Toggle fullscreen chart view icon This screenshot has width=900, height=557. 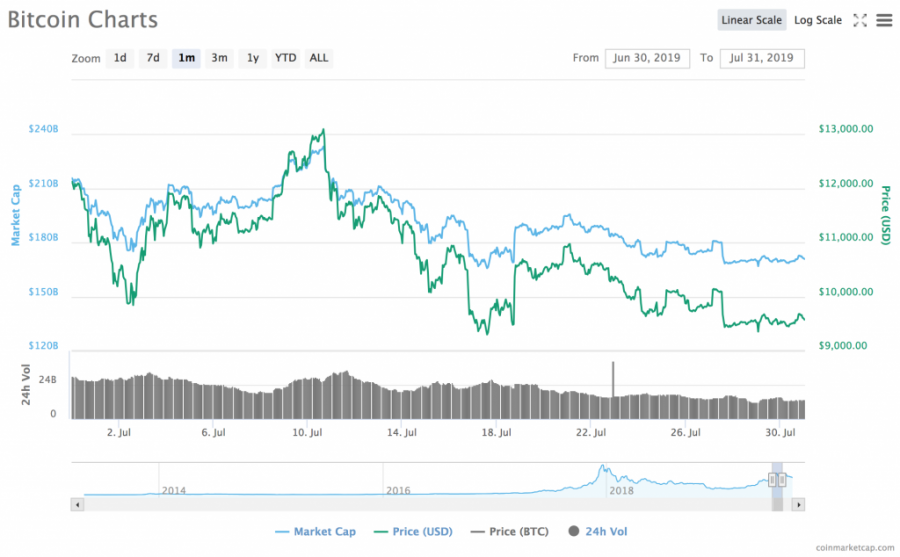[x=860, y=21]
